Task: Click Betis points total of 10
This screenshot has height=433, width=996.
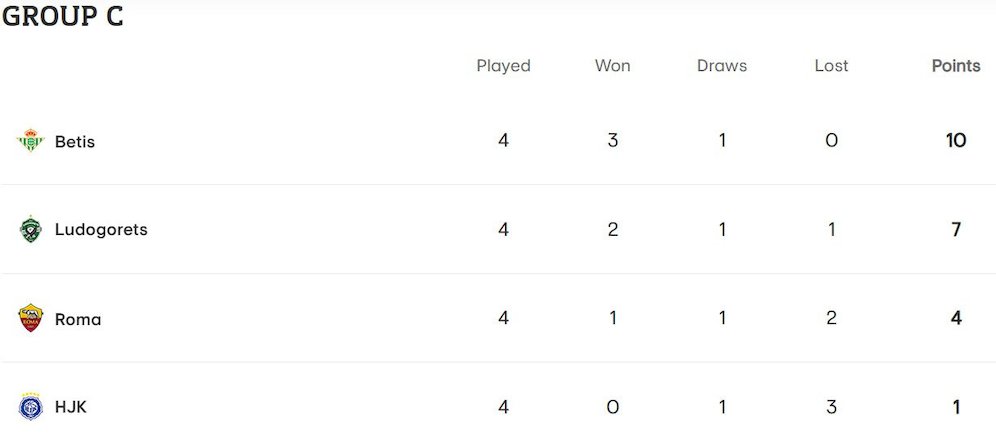Action: click(x=956, y=141)
